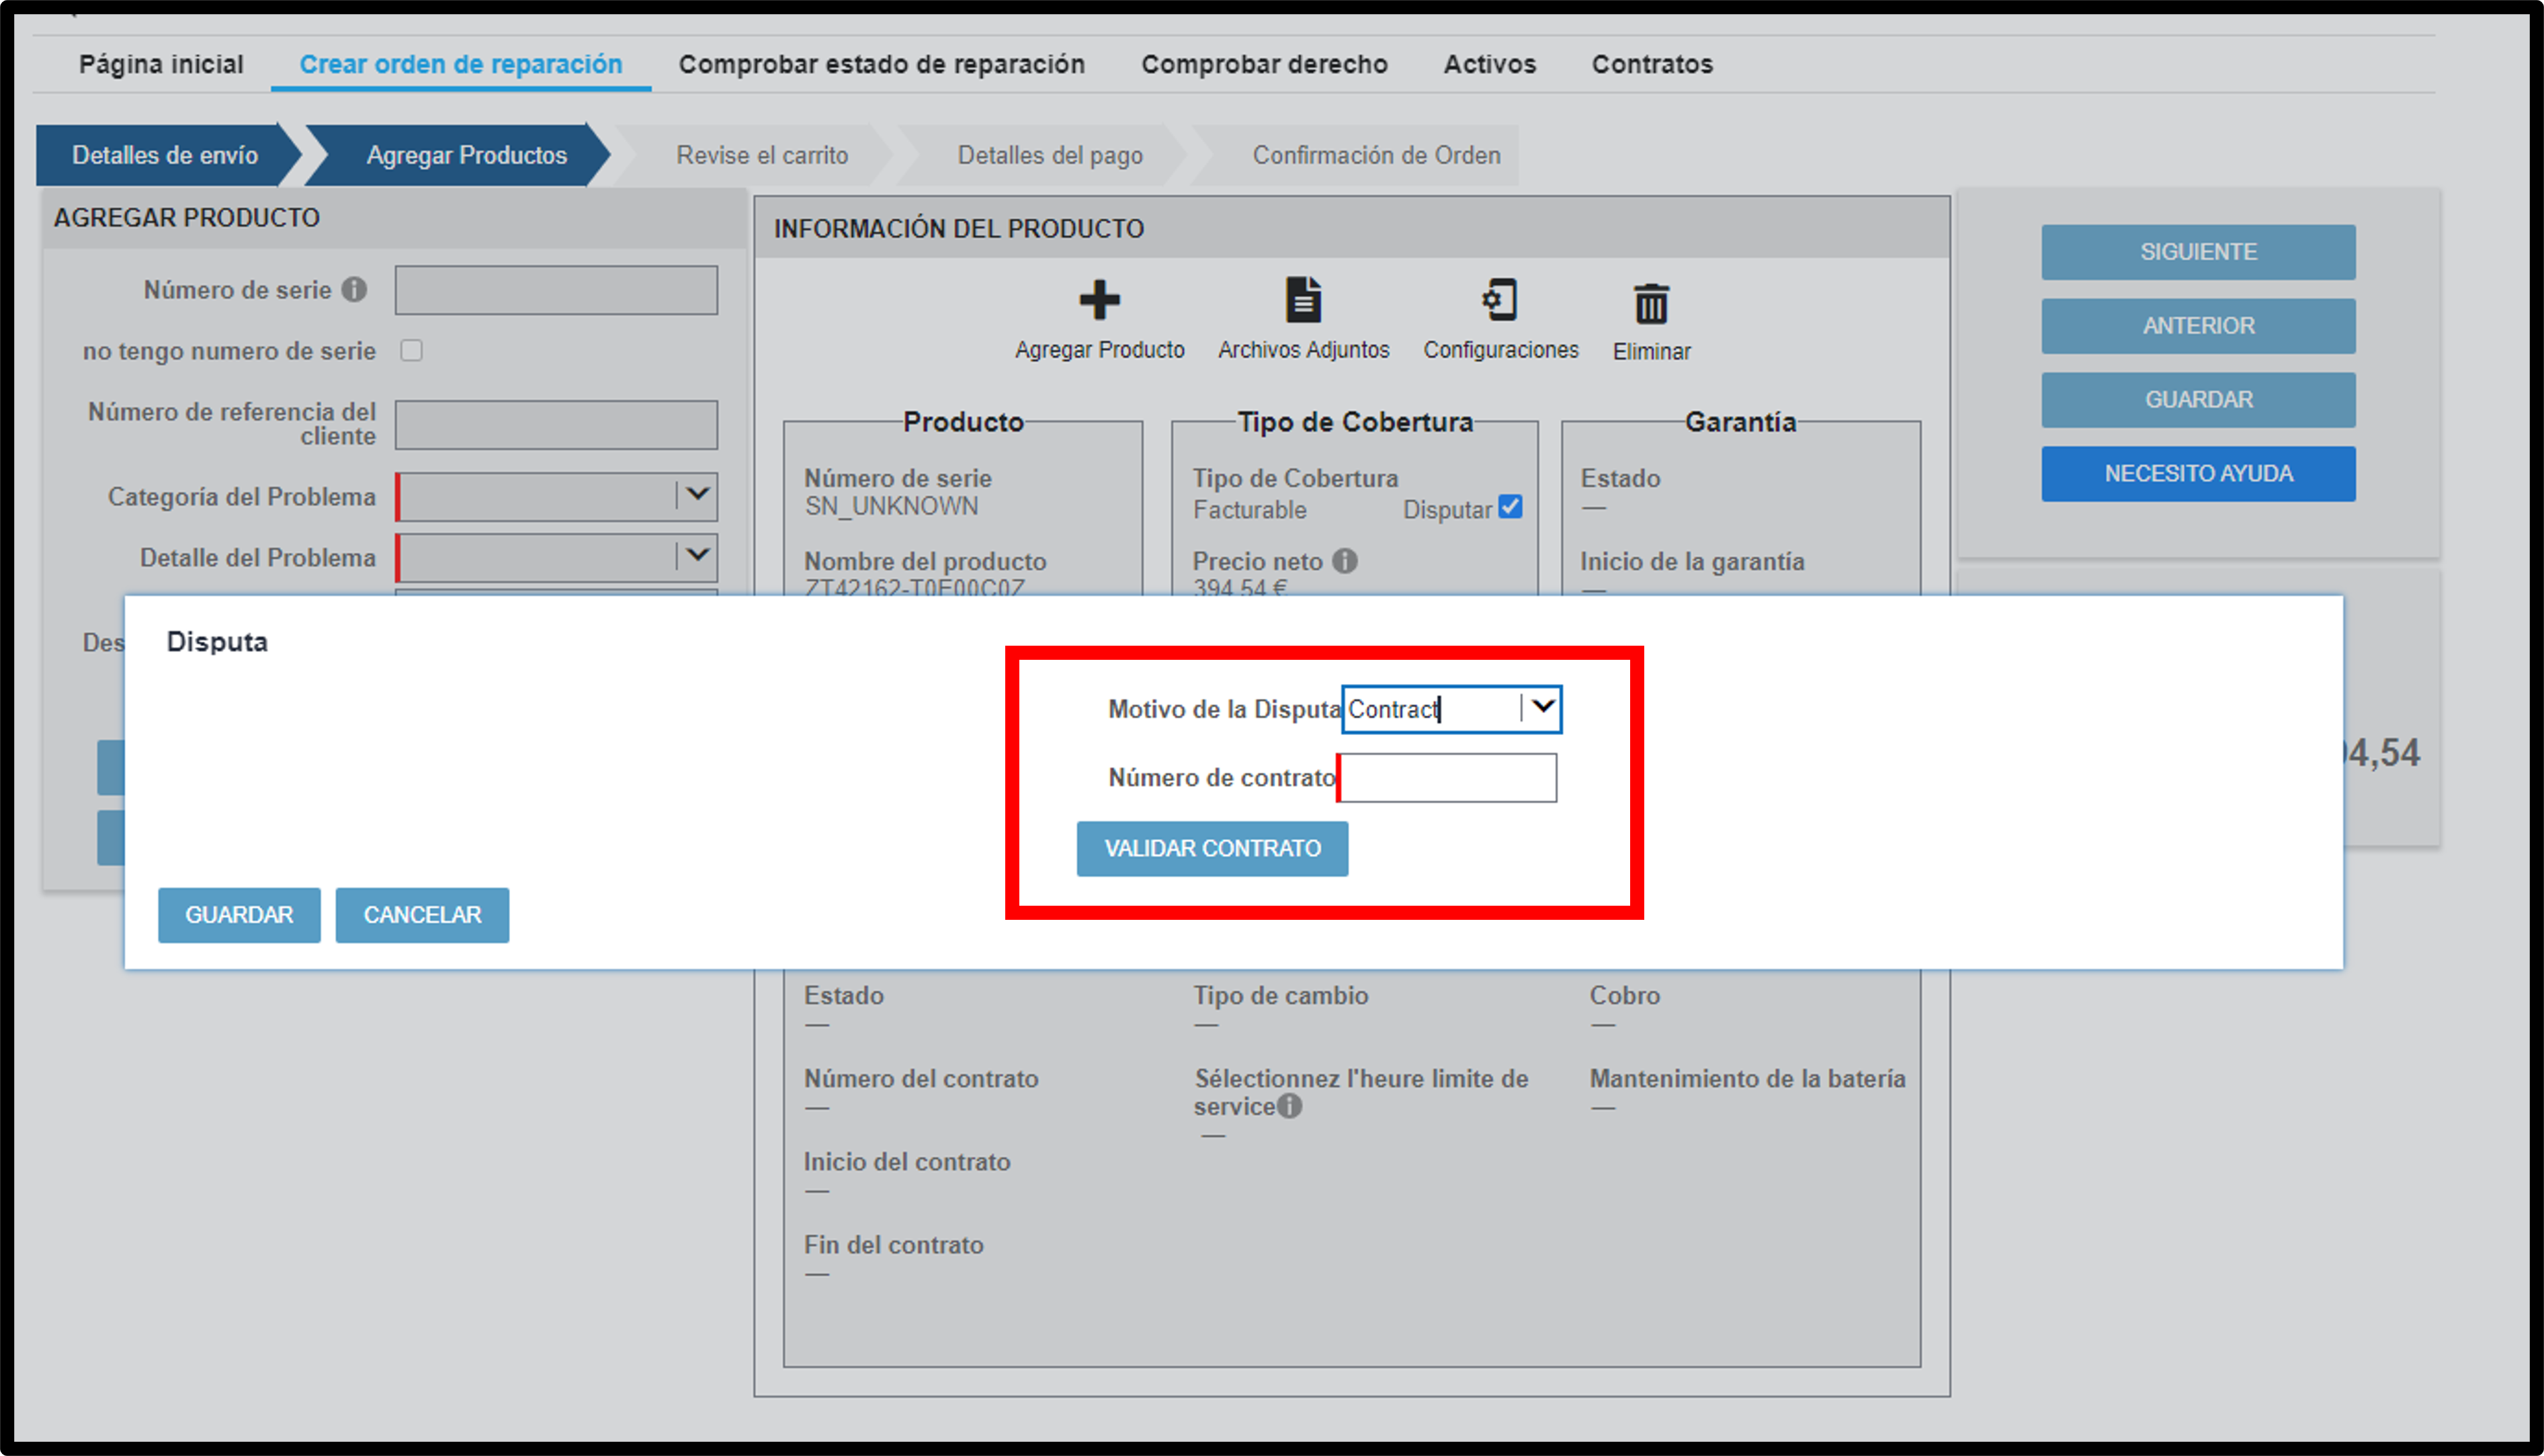Expand Motivo de la Disputa dropdown
The height and width of the screenshot is (1456, 2544).
coord(1539,708)
